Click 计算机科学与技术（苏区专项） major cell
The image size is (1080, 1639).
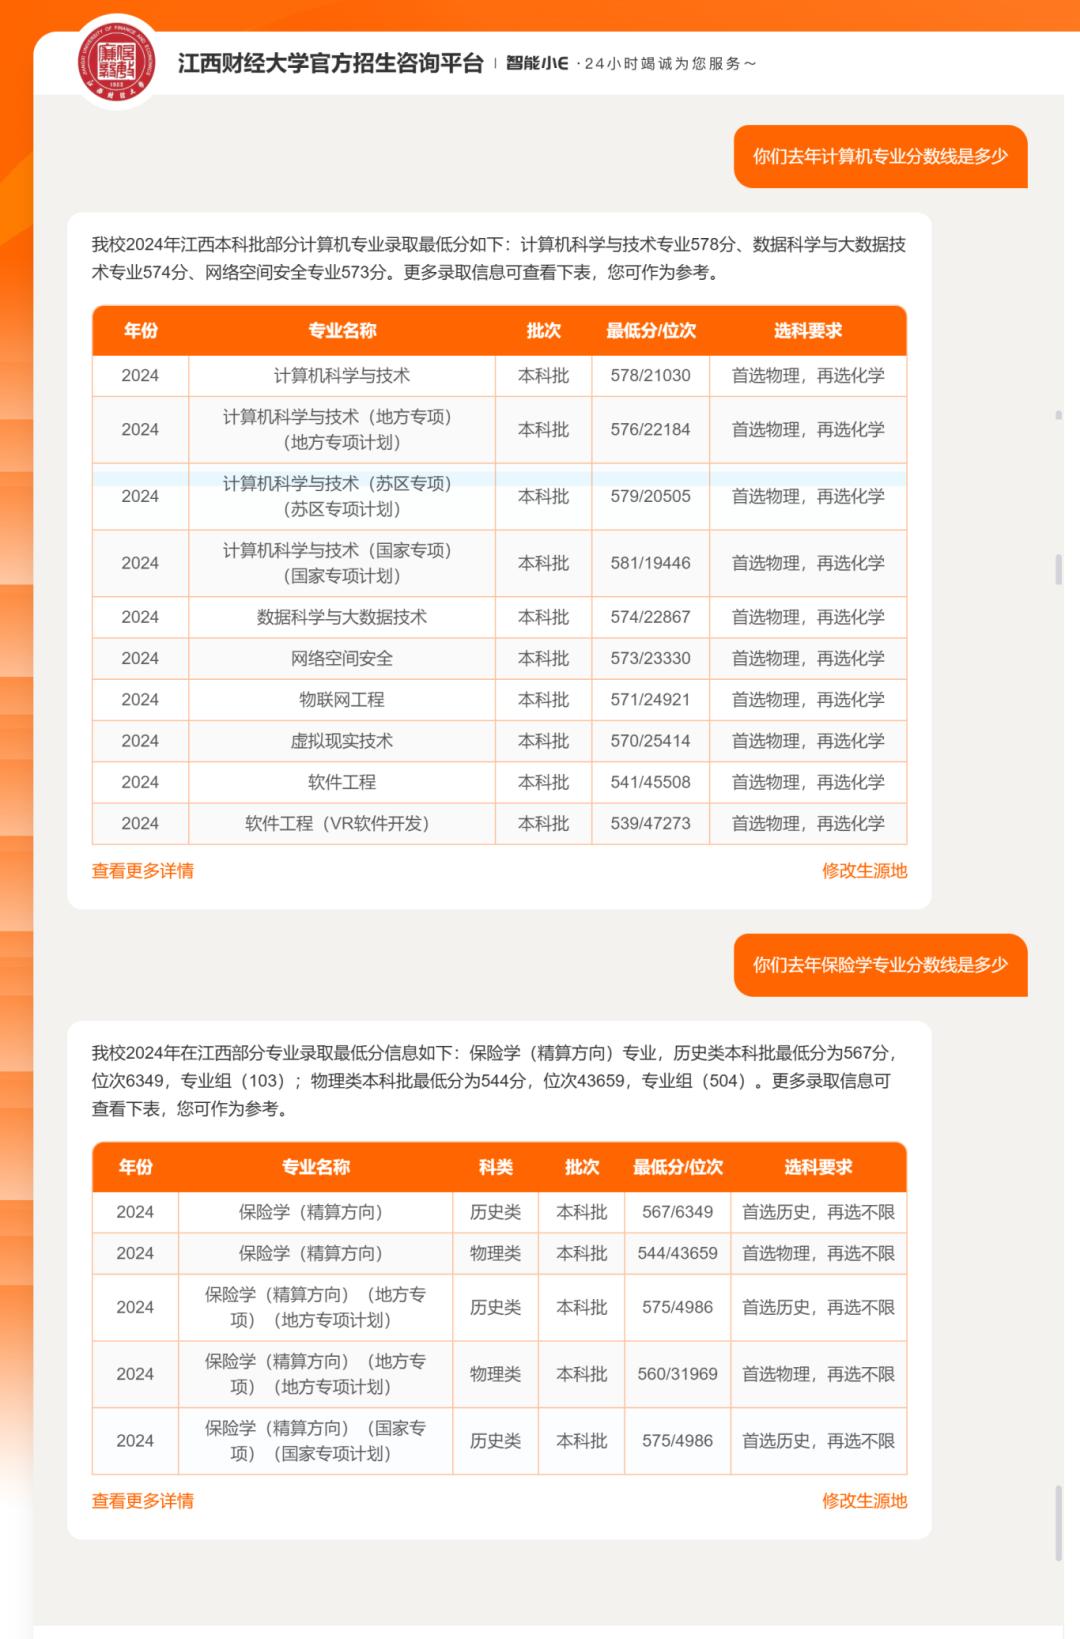(x=342, y=496)
